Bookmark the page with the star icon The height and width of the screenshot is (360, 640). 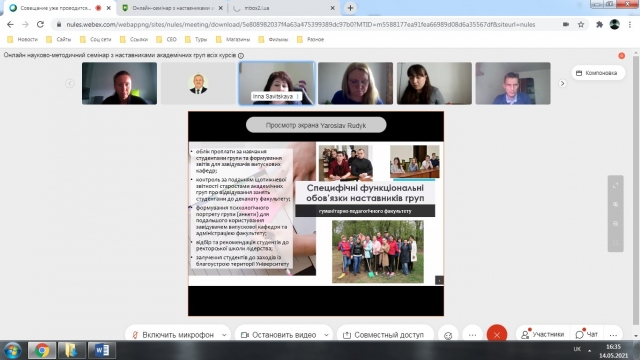(x=581, y=24)
